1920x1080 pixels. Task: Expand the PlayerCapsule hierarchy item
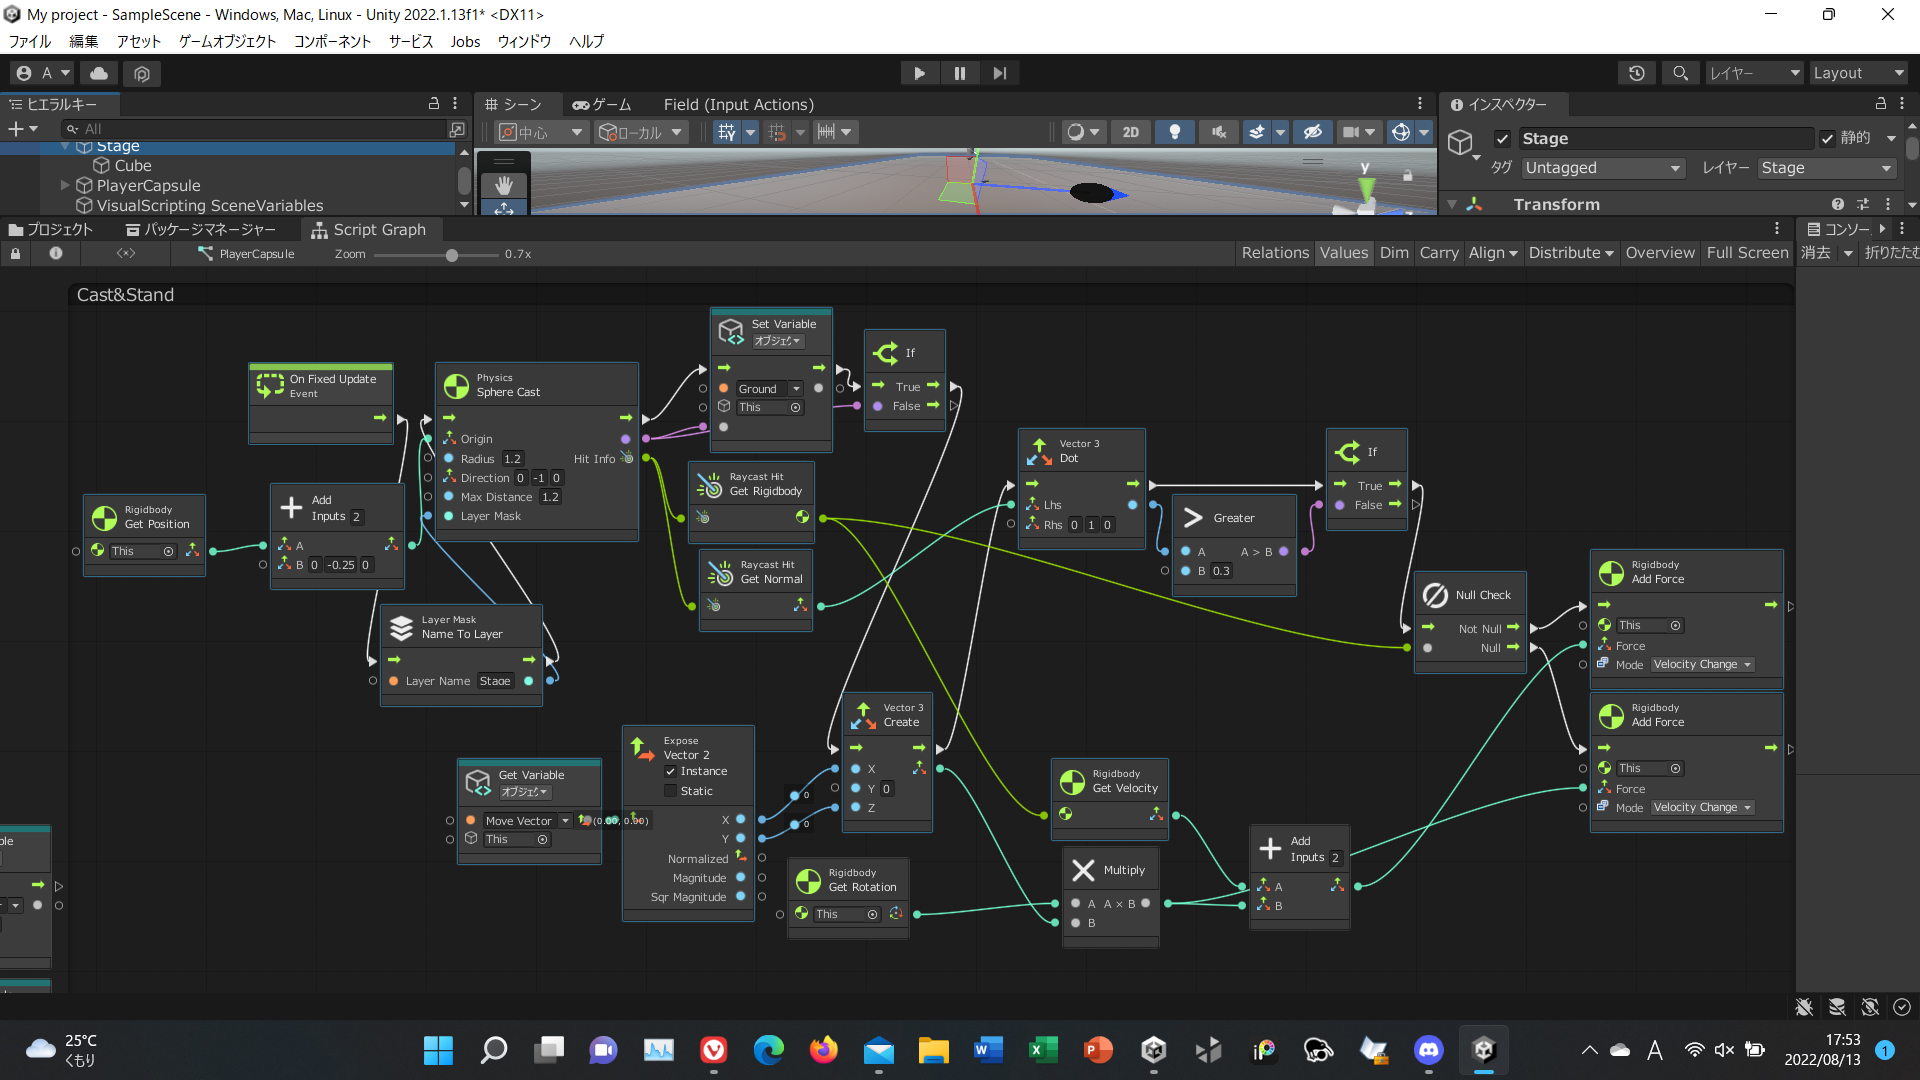click(x=65, y=185)
